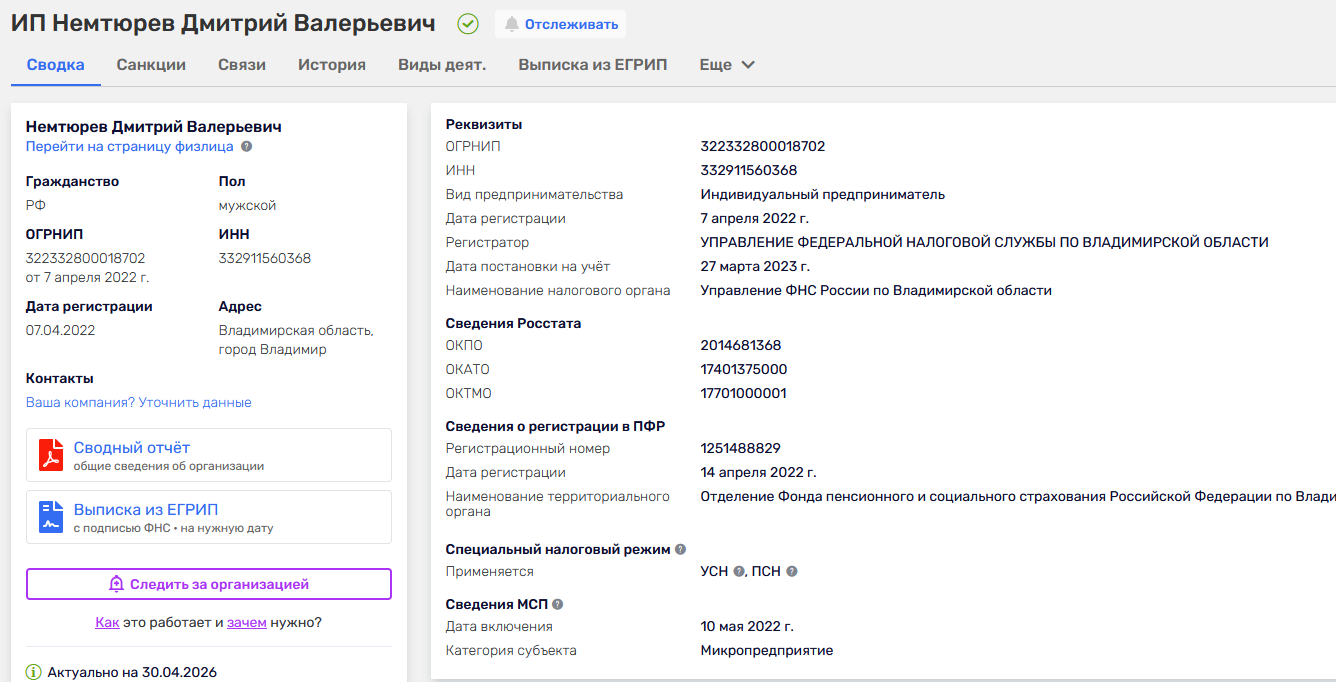Click the Индивидуальный предприниматель value
This screenshot has height=682, width=1336.
[823, 195]
